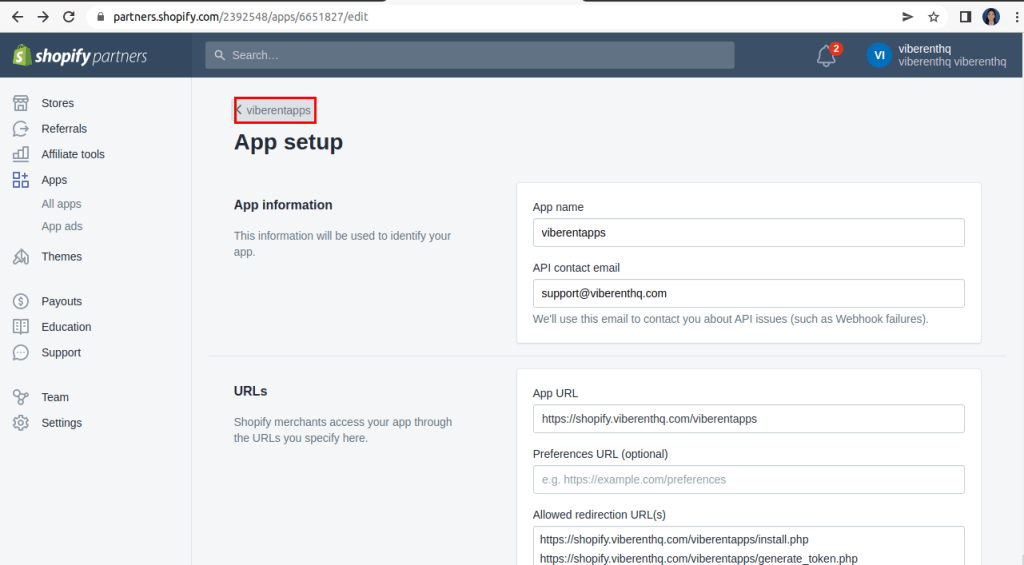
Task: Focus the Preferences URL optional field
Action: point(748,479)
